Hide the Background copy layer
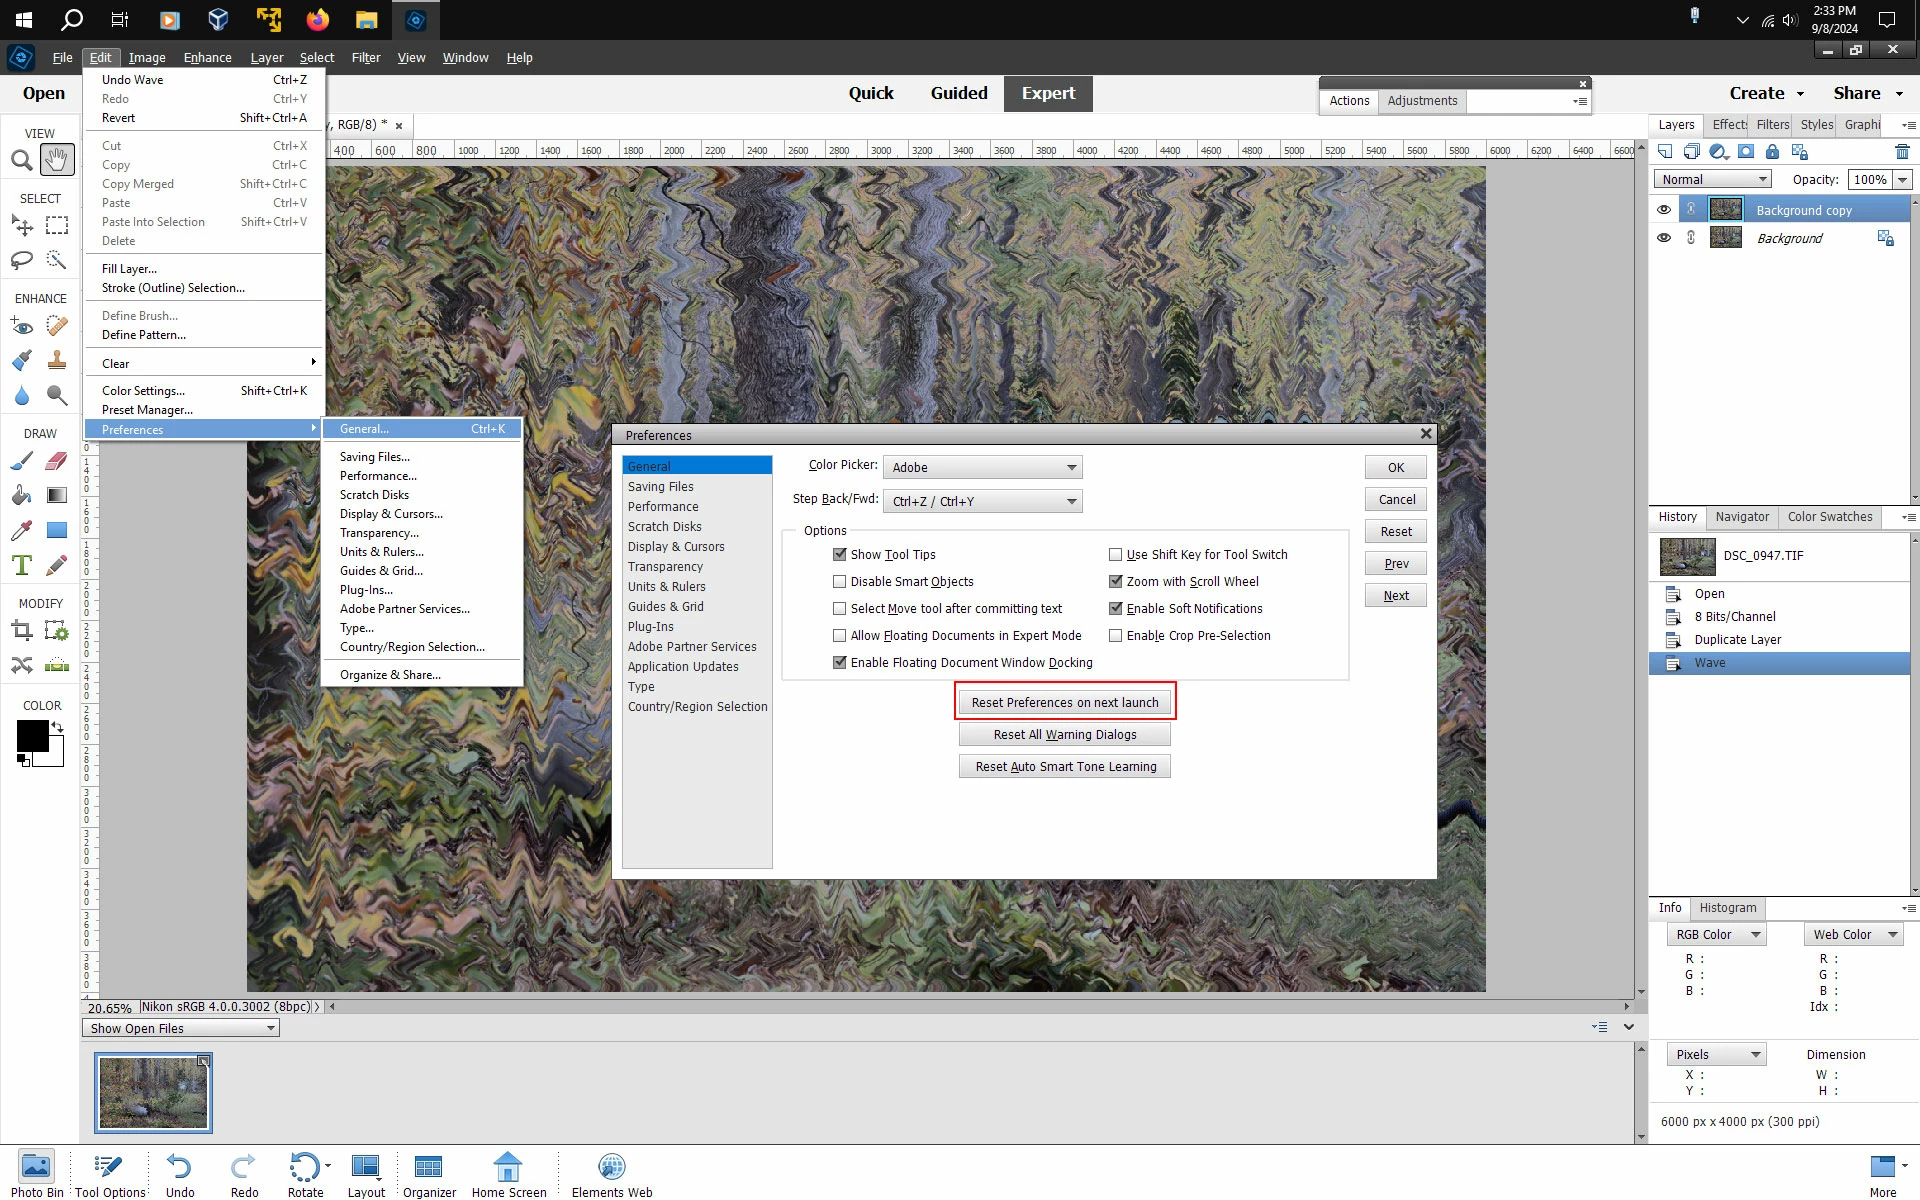The width and height of the screenshot is (1920, 1200). (1664, 210)
